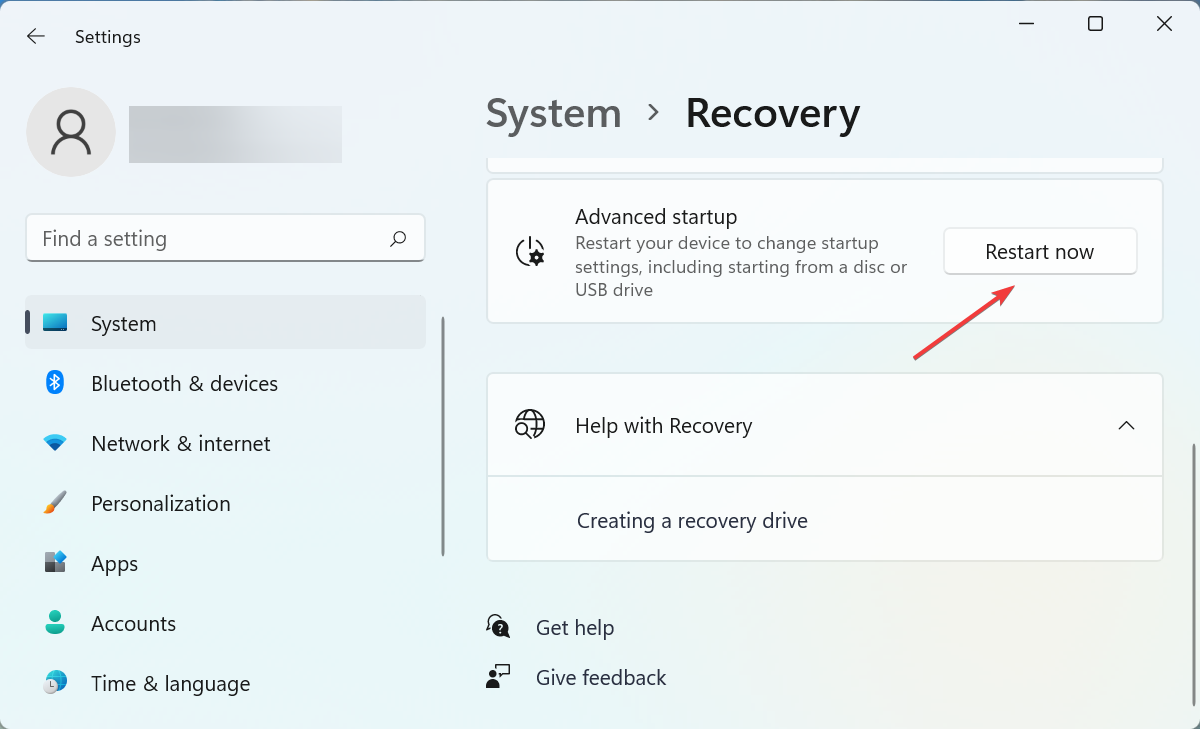Click the user profile avatar

71,132
